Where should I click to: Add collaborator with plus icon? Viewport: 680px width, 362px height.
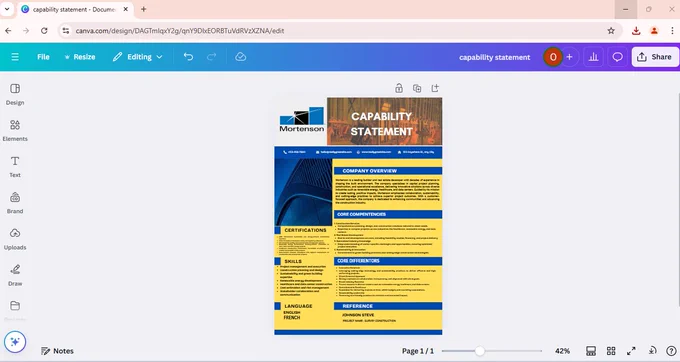569,57
